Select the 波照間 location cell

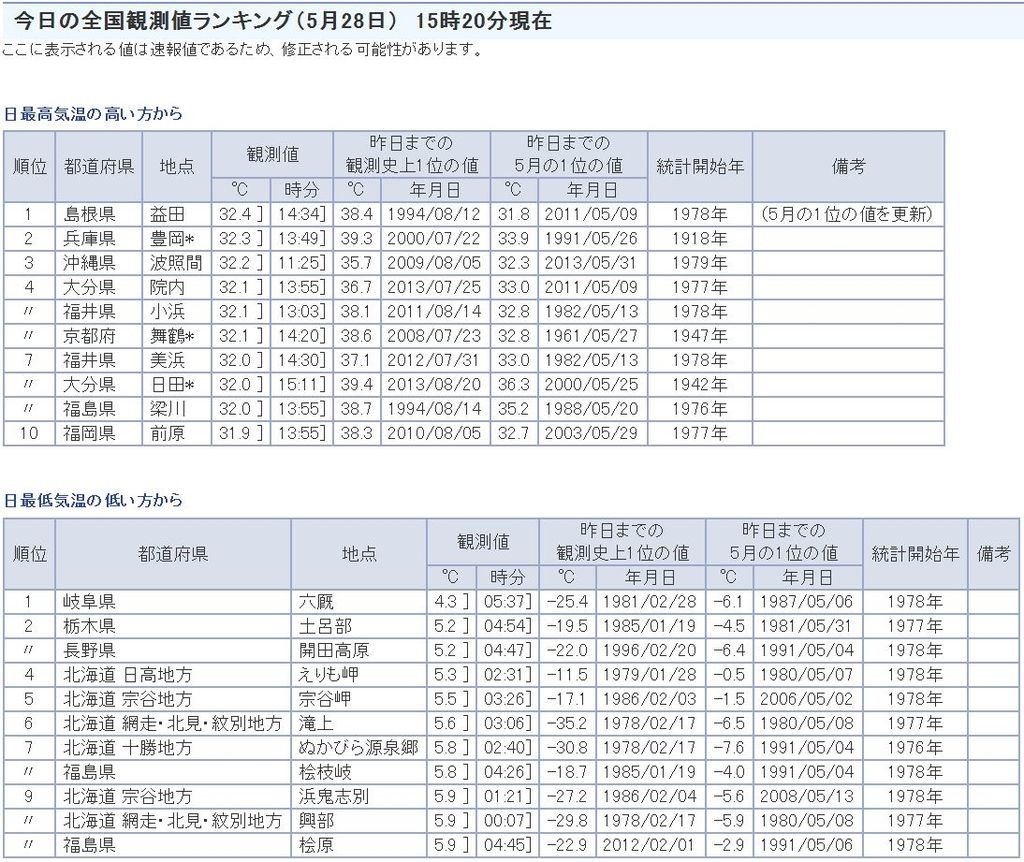coord(176,263)
